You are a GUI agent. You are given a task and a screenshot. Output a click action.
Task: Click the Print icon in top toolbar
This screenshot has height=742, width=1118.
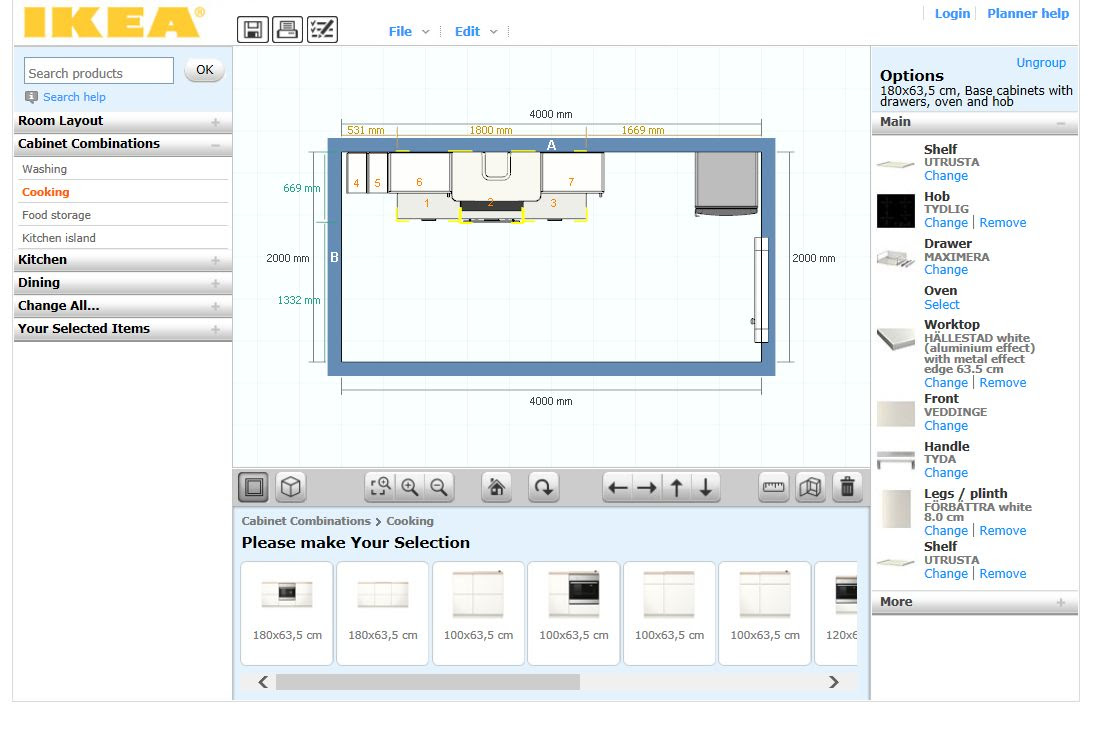point(287,29)
